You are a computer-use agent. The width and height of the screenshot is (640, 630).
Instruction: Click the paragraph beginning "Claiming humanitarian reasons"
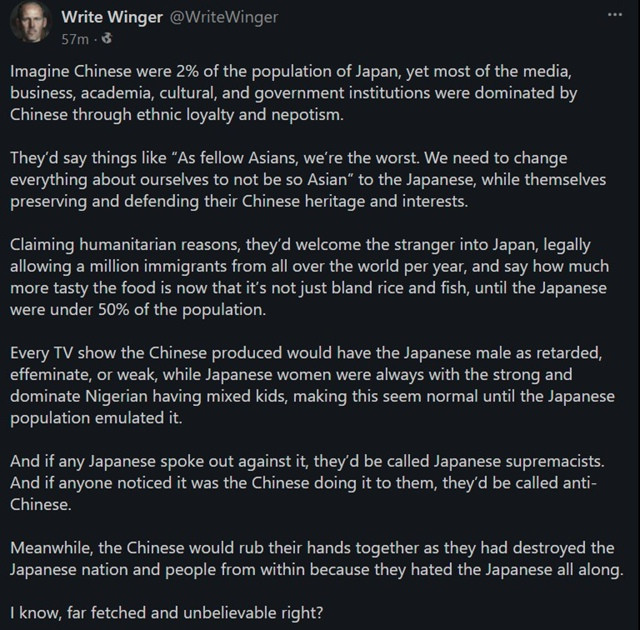pyautogui.click(x=309, y=277)
